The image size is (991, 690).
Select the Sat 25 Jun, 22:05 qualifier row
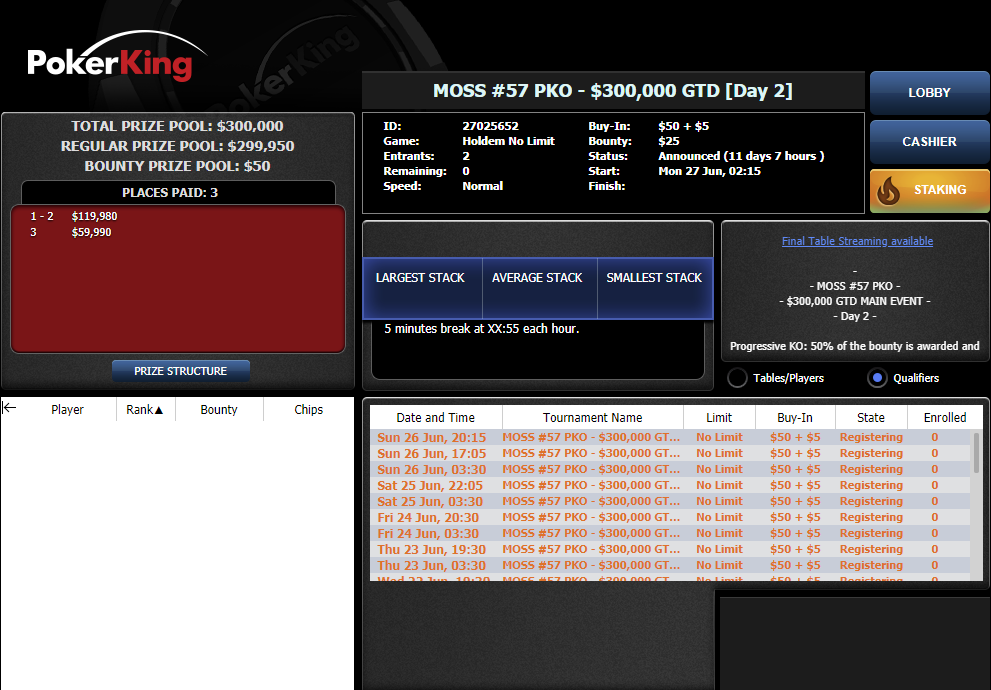click(x=671, y=485)
